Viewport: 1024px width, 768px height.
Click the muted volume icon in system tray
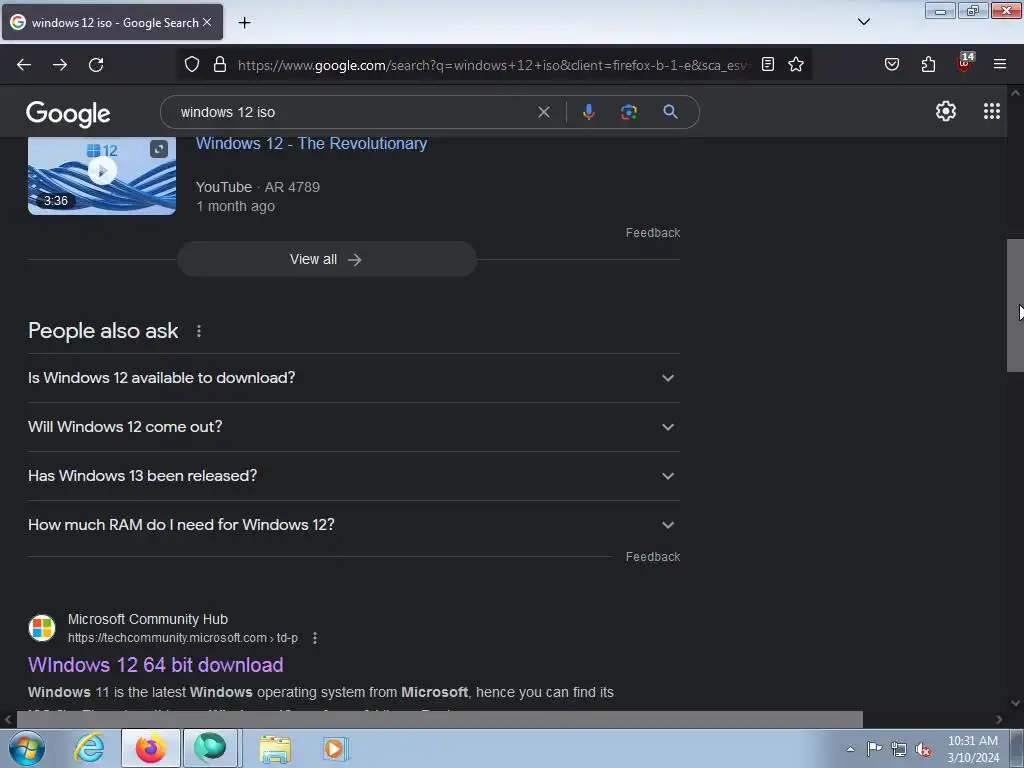pos(923,749)
